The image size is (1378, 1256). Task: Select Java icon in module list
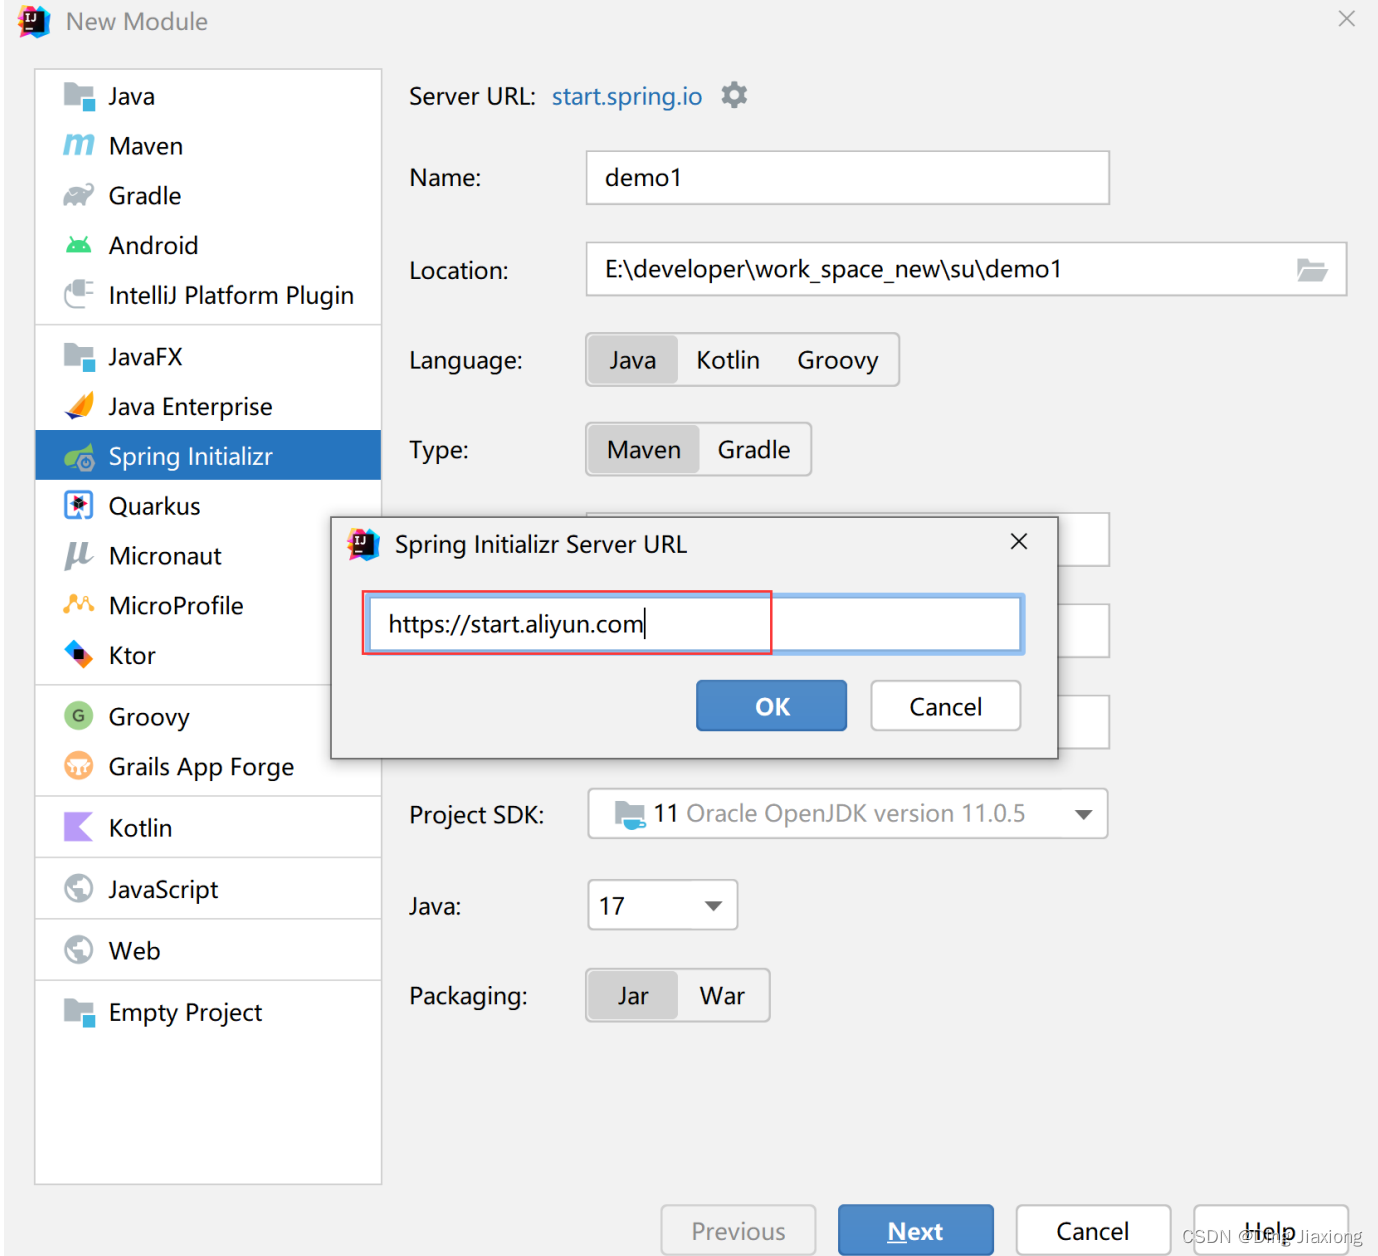tap(79, 96)
